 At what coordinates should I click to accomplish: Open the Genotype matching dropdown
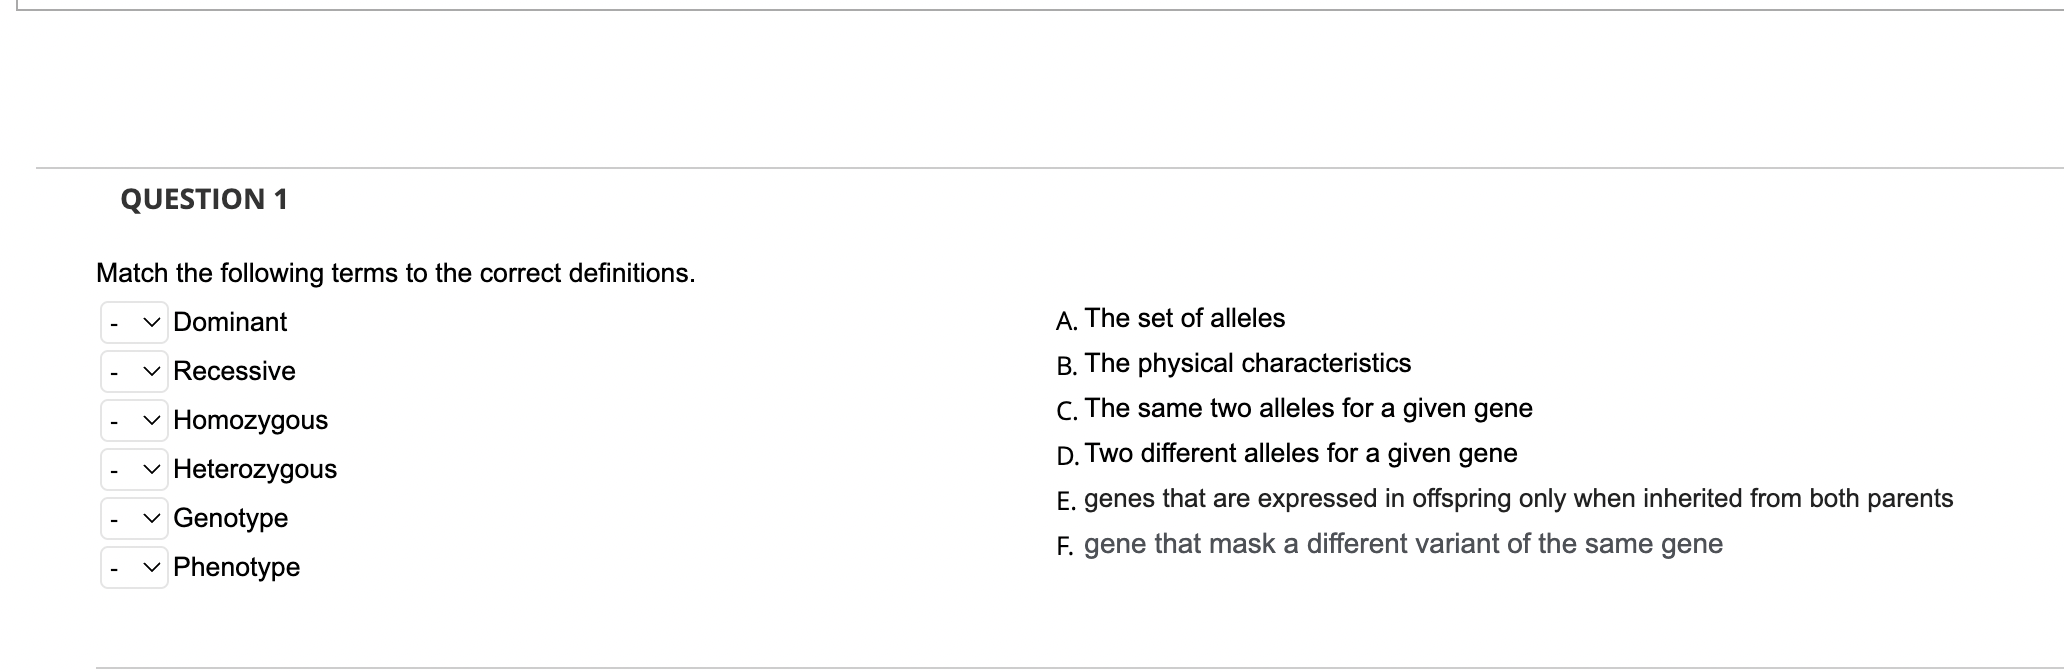[134, 519]
